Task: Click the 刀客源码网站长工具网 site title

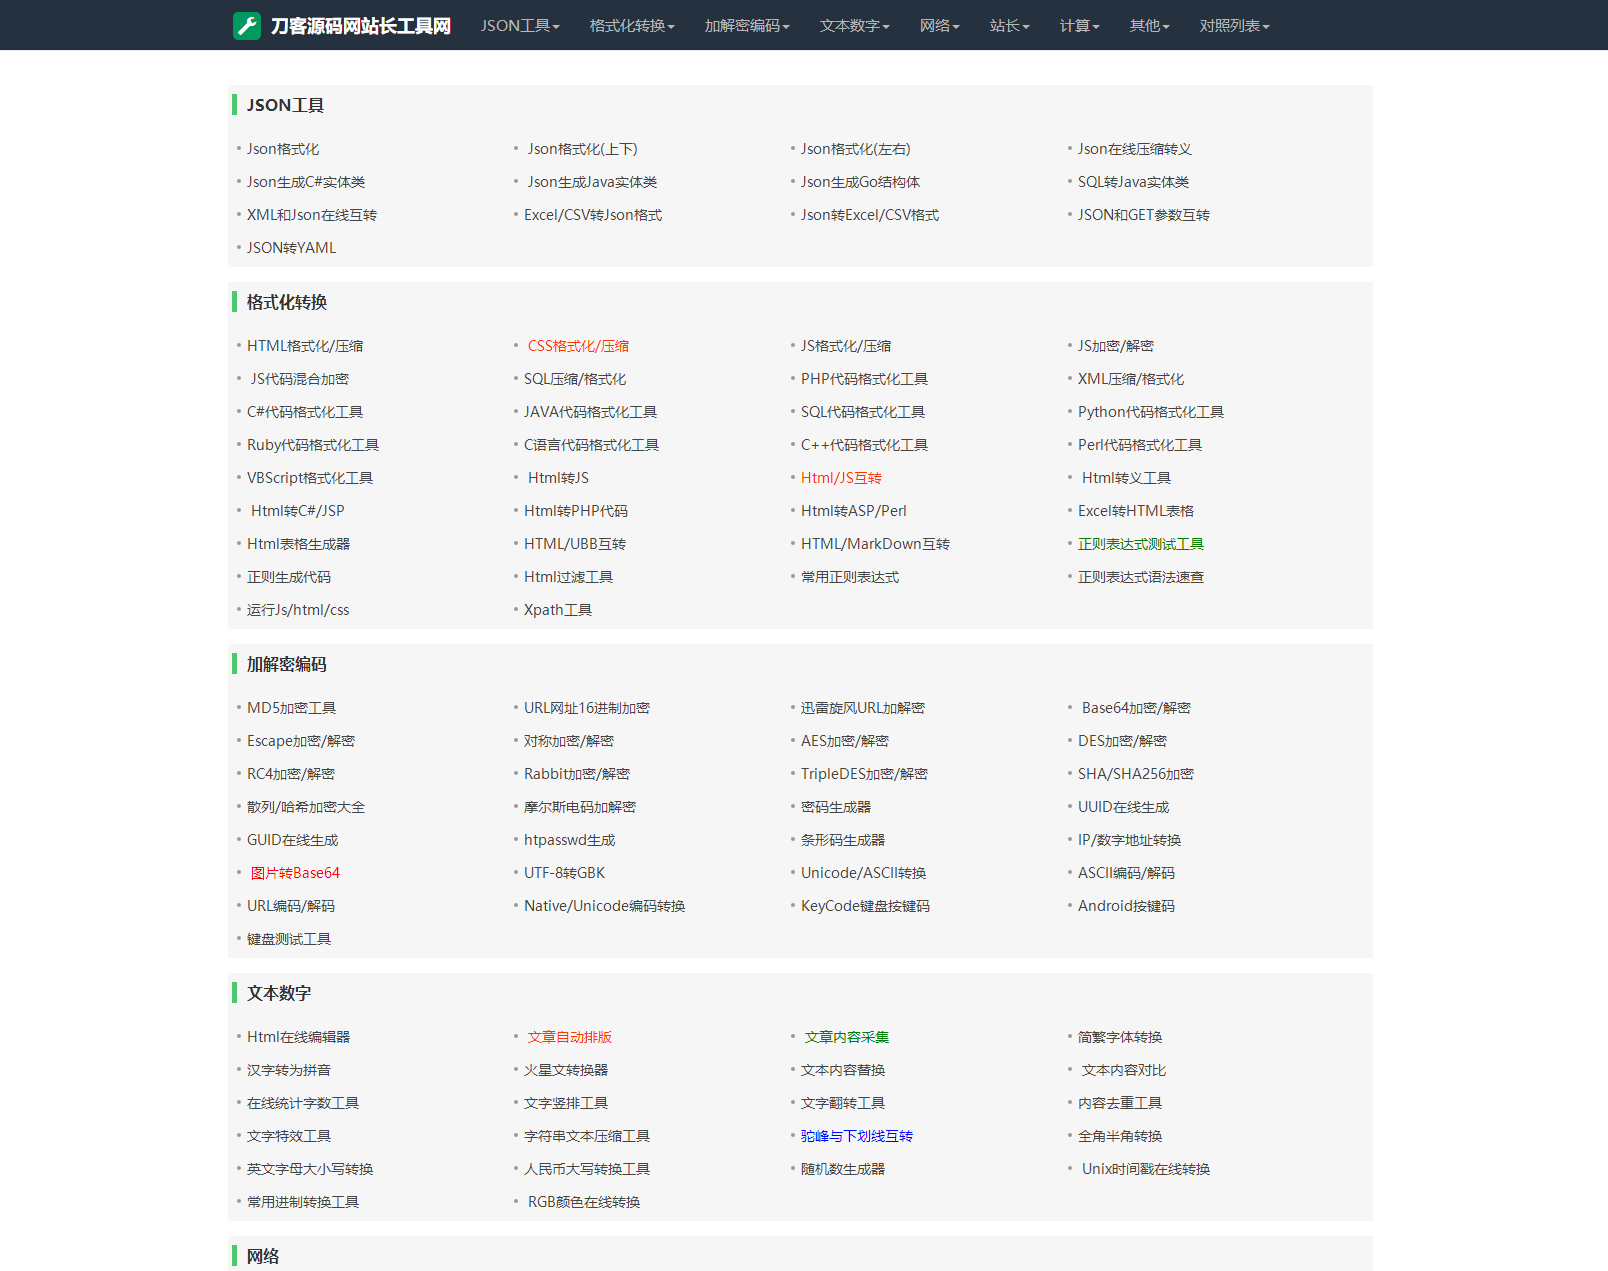Action: 360,26
